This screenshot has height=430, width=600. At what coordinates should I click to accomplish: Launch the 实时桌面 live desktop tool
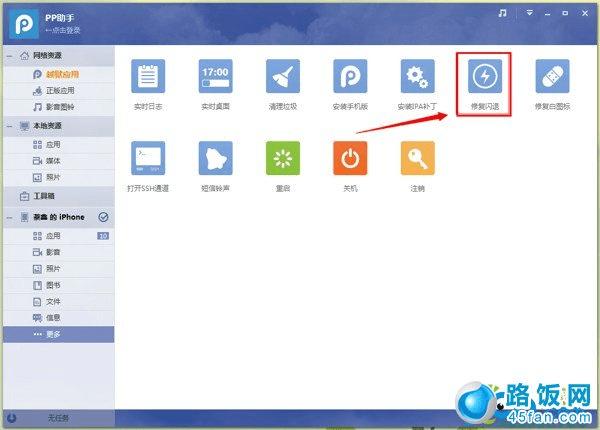point(215,76)
